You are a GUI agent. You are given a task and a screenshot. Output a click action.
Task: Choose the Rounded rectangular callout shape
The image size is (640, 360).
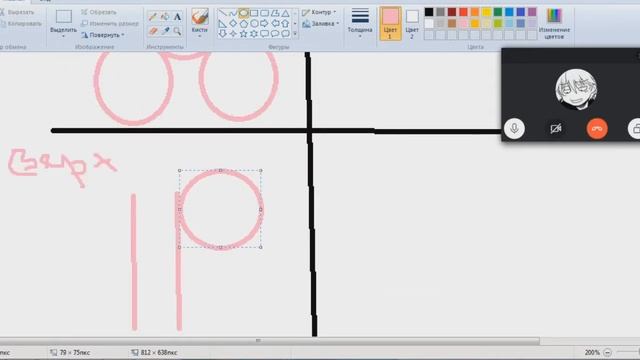pos(264,34)
